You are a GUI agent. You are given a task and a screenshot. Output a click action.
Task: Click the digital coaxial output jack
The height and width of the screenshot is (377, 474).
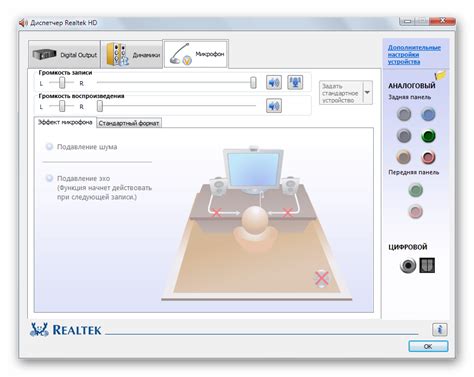pos(408,265)
